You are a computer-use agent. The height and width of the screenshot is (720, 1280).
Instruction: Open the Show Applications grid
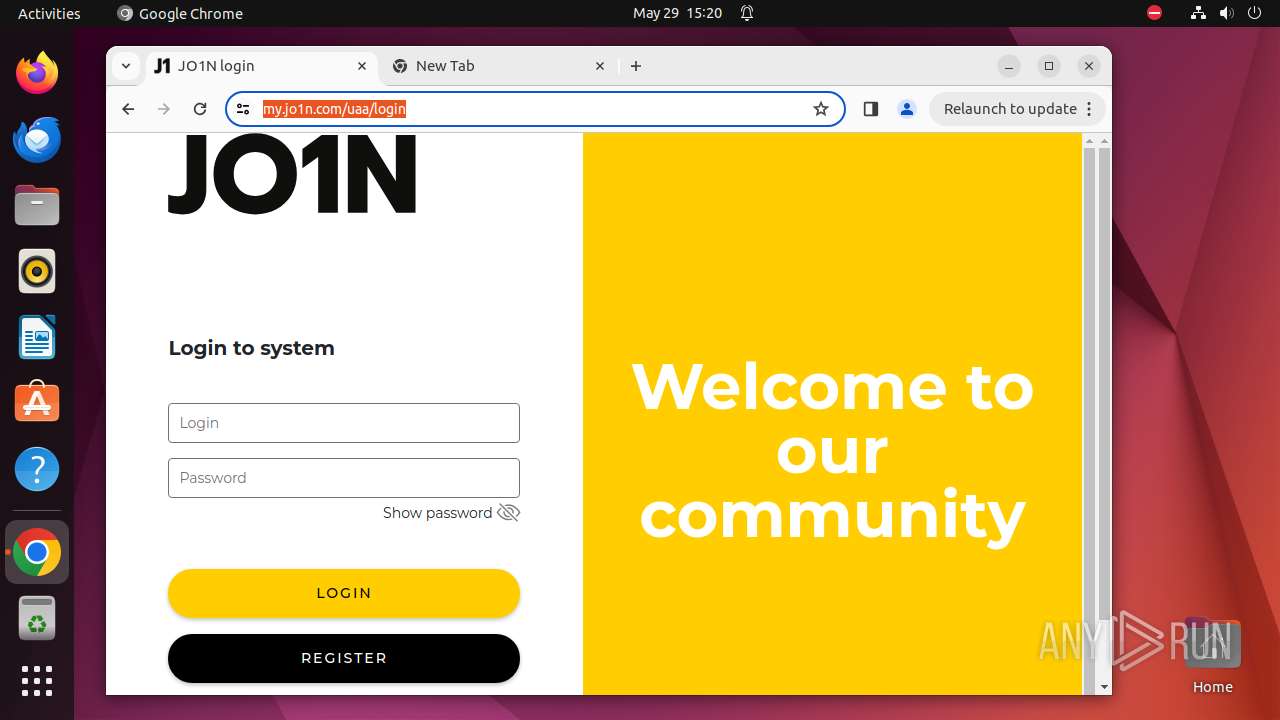click(x=37, y=681)
